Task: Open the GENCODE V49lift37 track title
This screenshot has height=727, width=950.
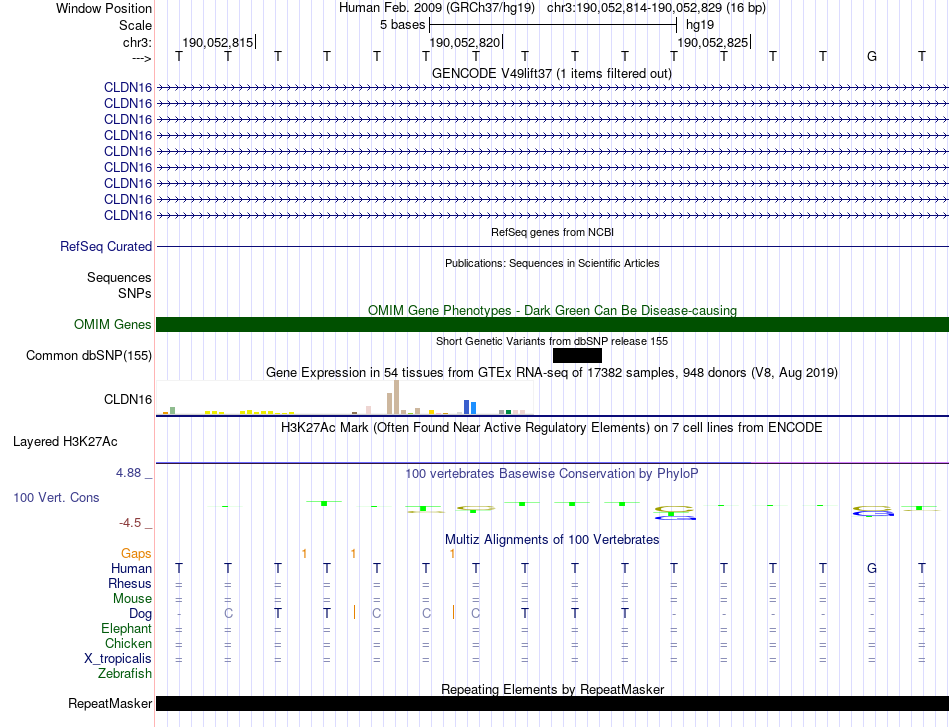Action: coord(552,73)
